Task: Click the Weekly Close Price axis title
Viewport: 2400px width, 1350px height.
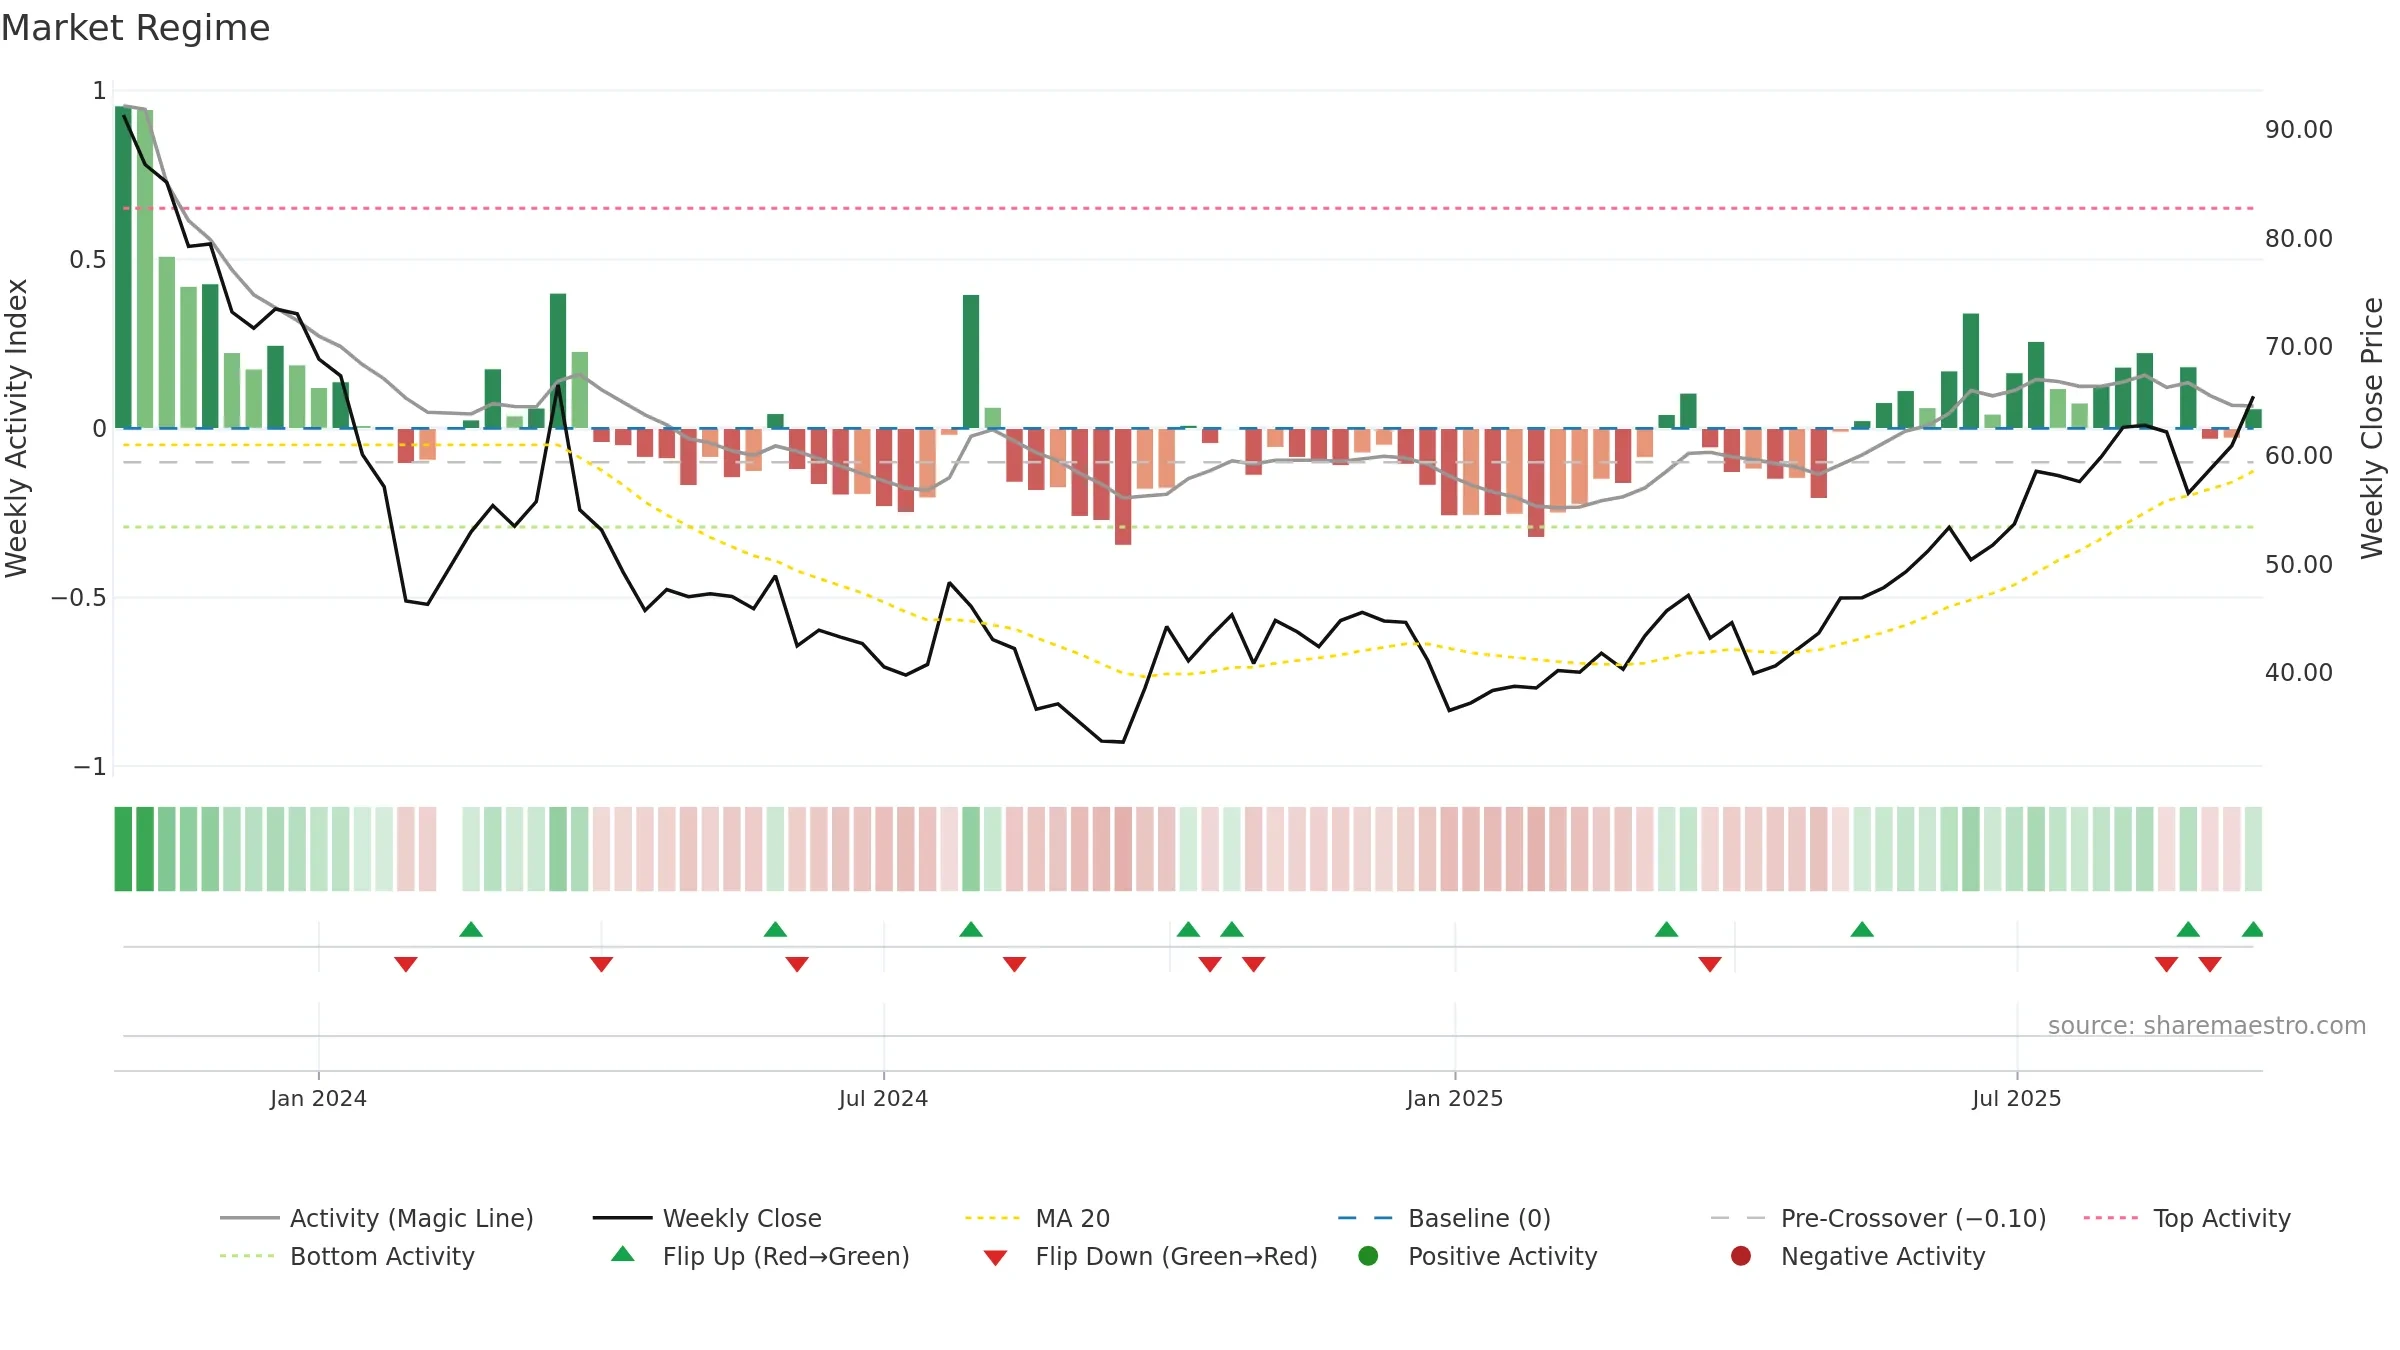Action: [x=2372, y=428]
